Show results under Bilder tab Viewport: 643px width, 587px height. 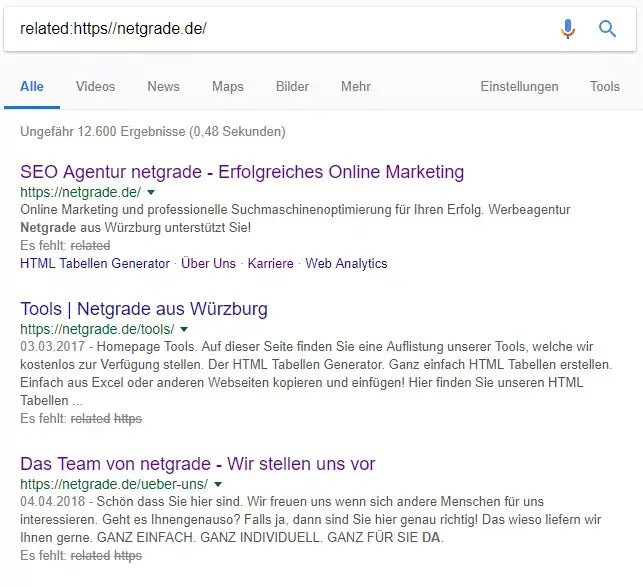292,87
